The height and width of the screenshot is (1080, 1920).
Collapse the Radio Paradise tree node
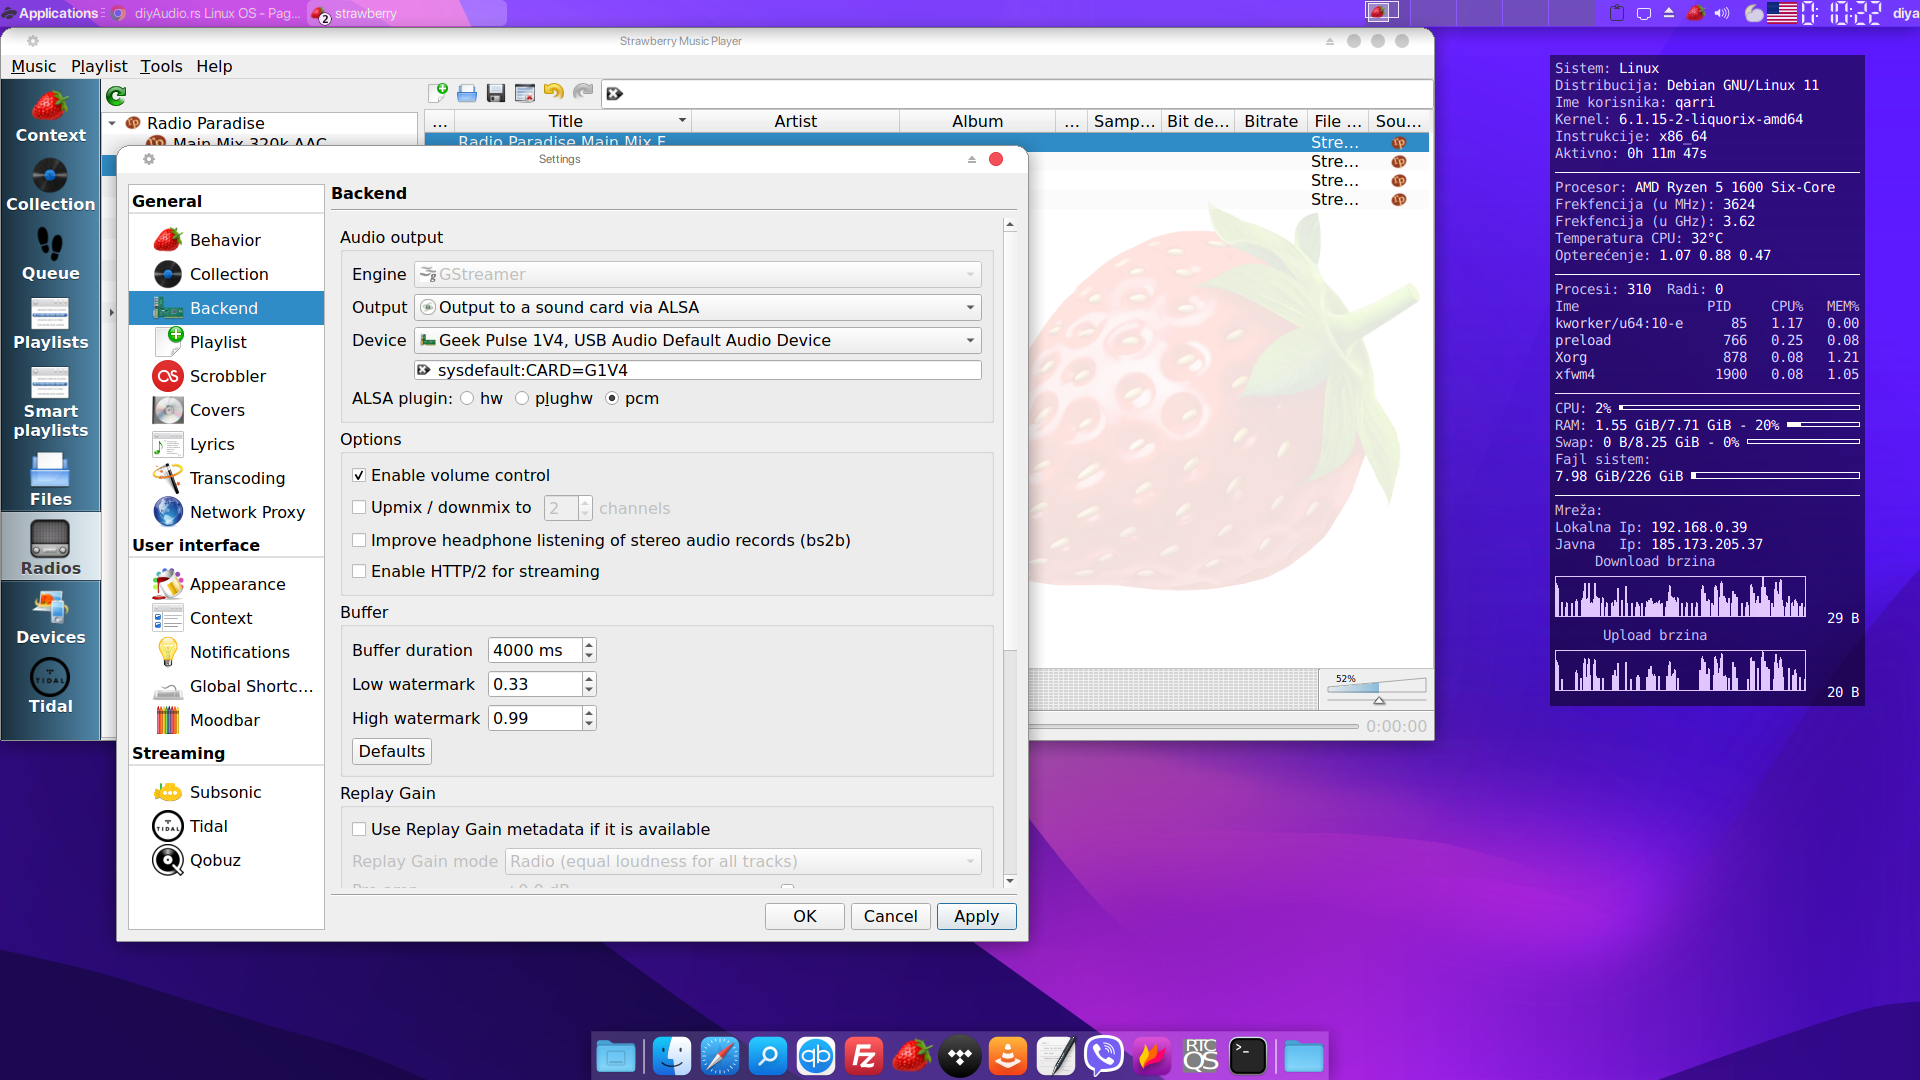coord(113,123)
